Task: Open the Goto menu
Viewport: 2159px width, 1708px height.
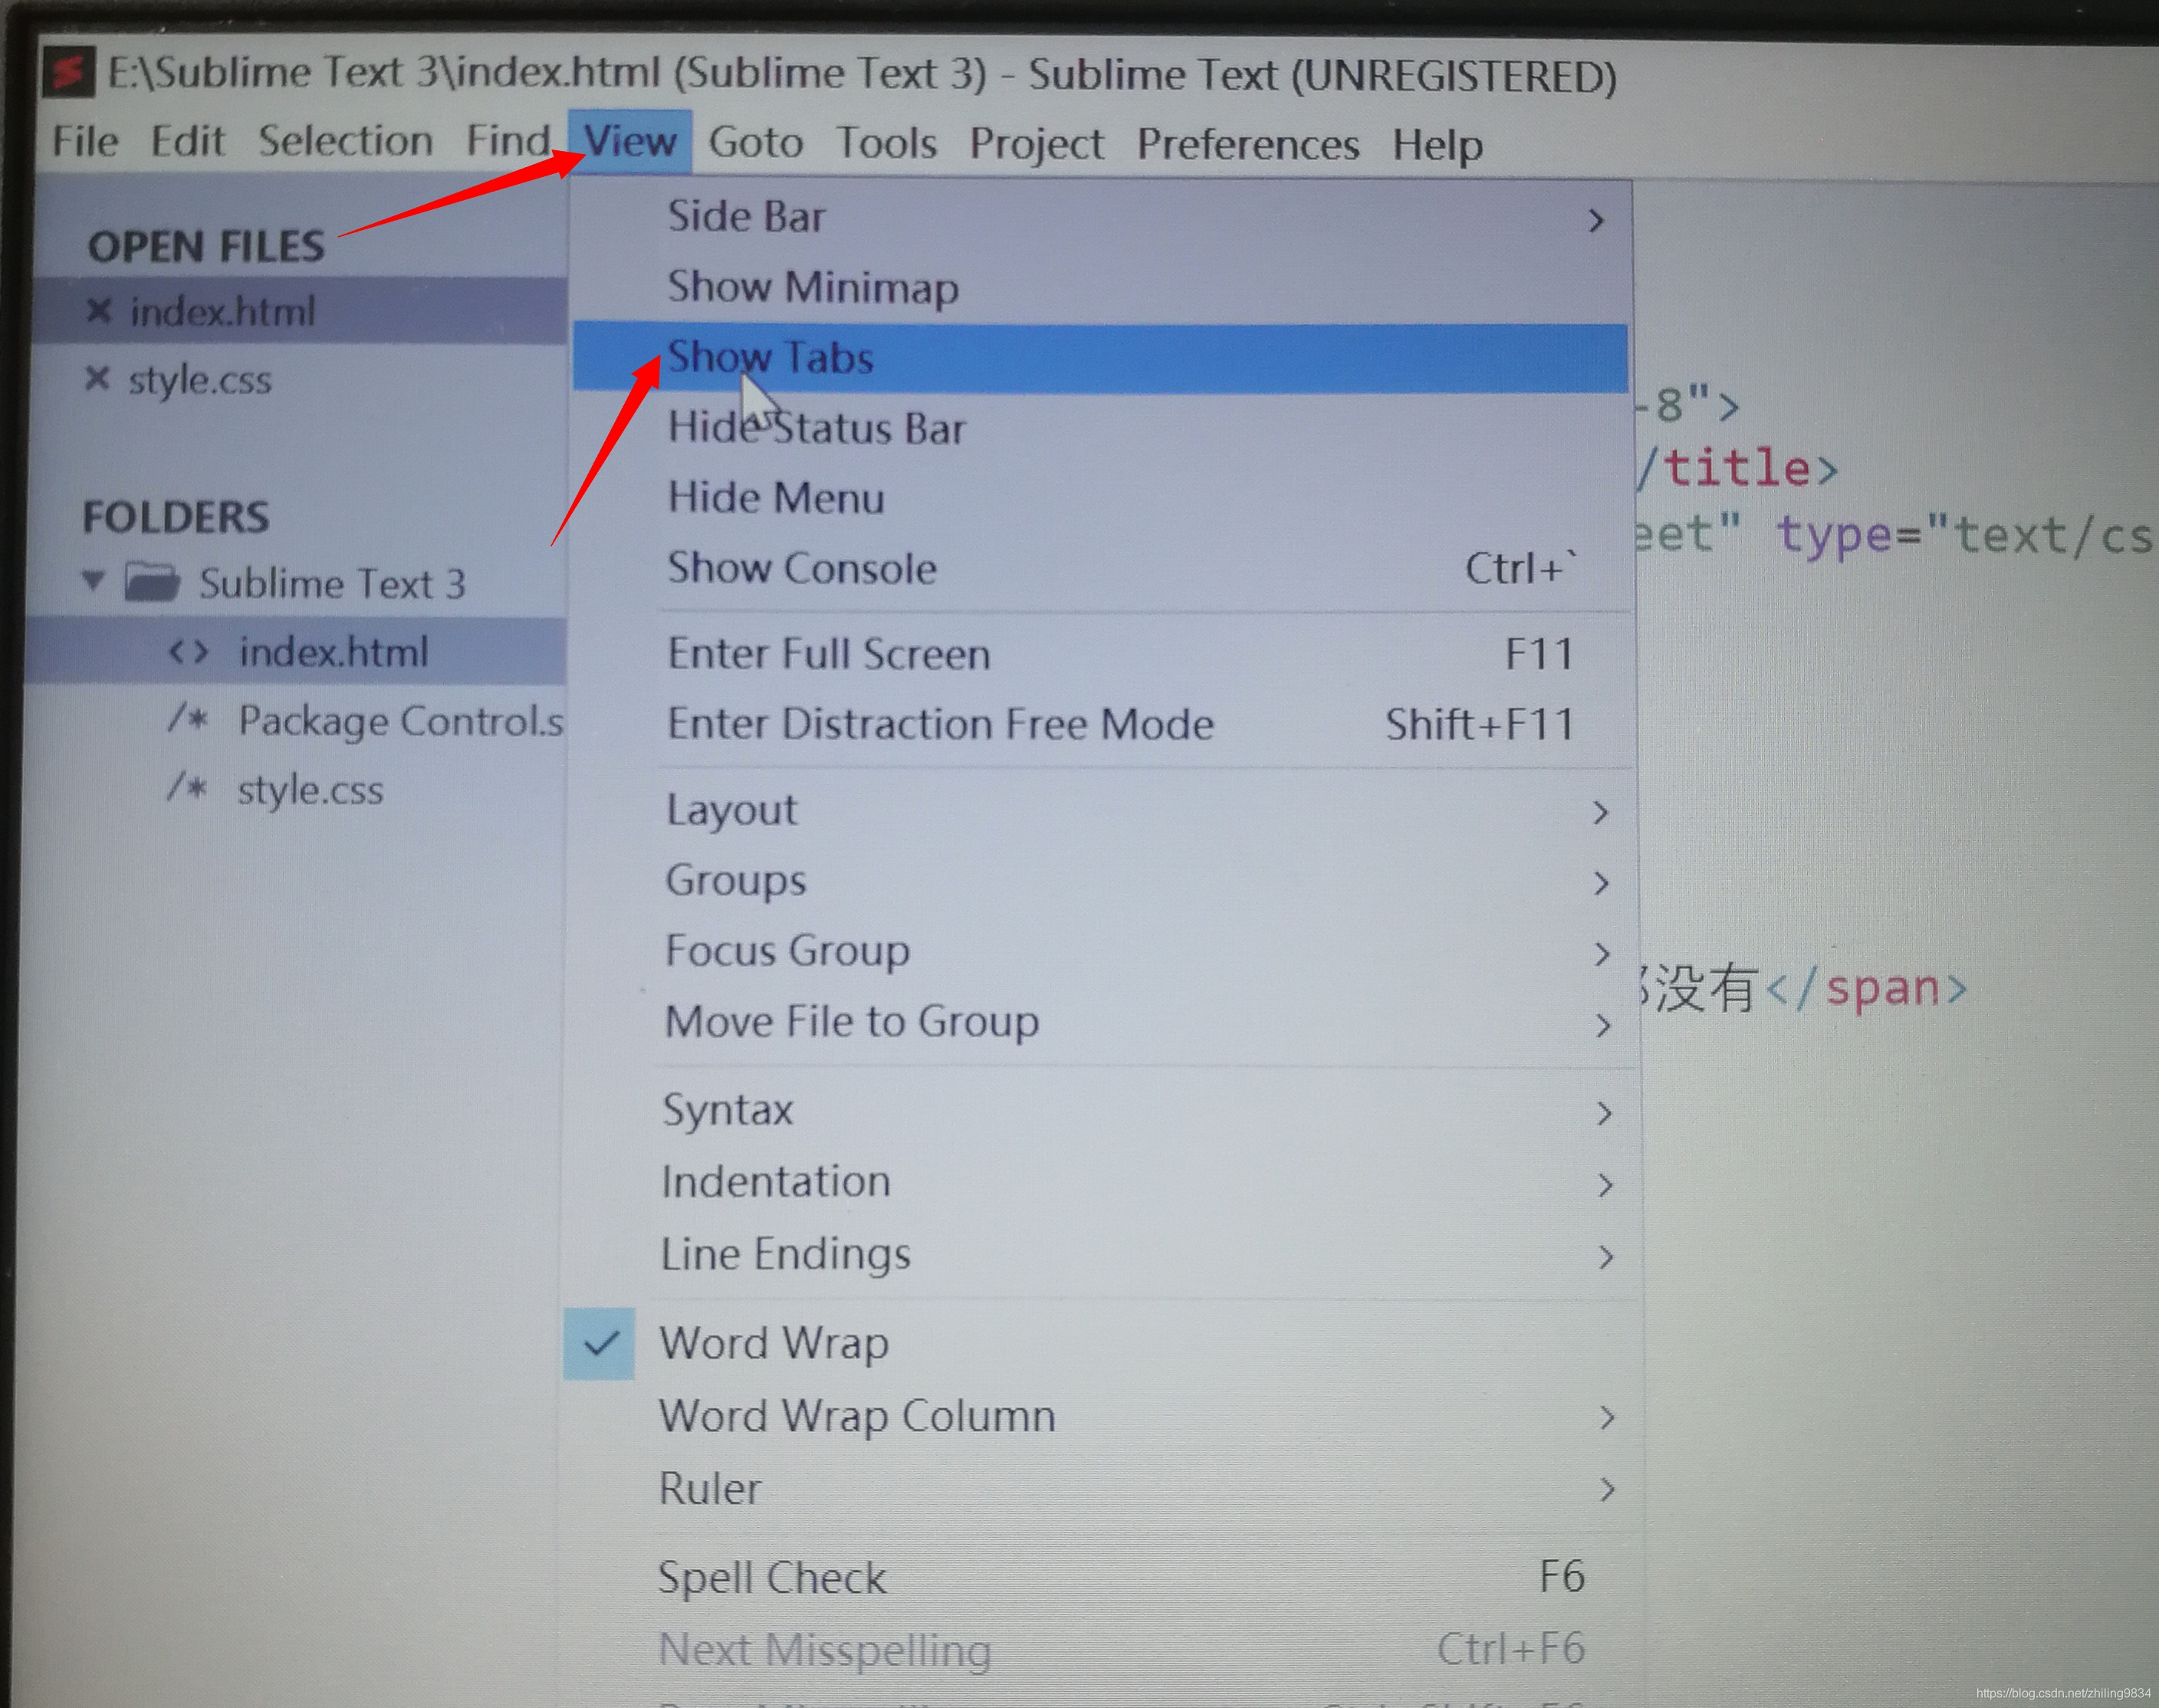Action: (756, 142)
